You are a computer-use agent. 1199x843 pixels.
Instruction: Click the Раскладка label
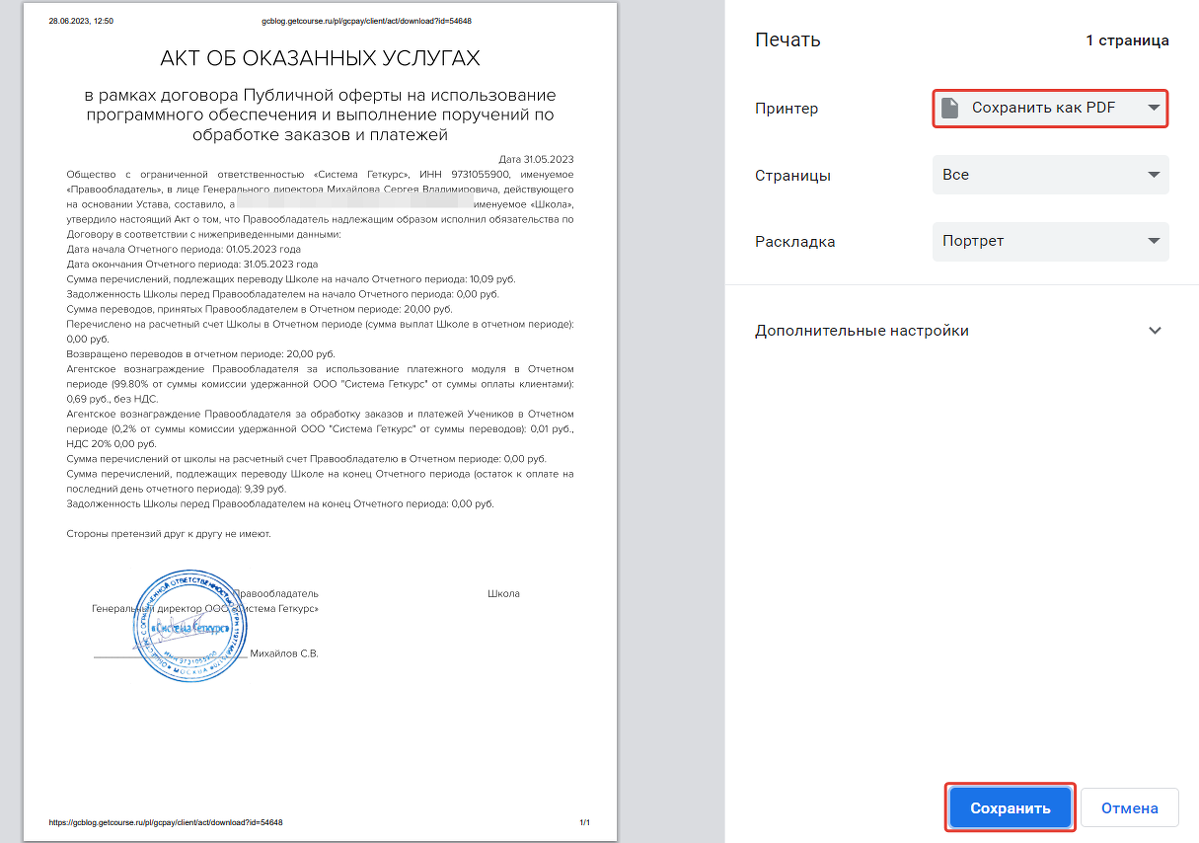click(794, 242)
